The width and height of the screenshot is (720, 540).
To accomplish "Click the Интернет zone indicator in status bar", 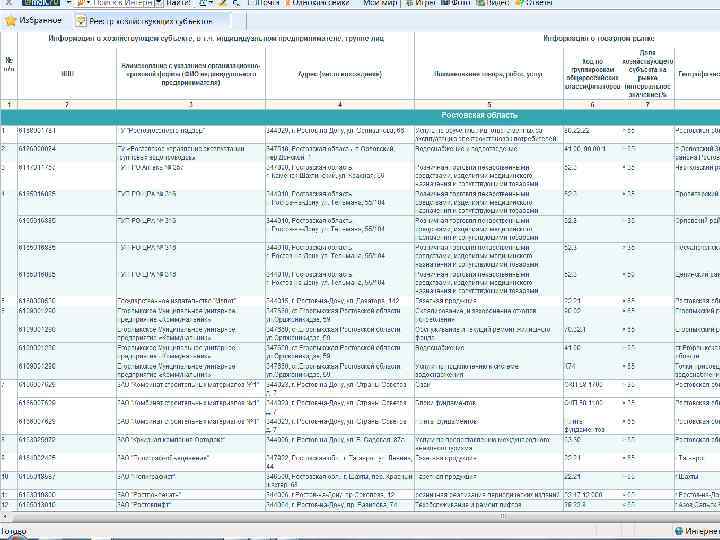I will pos(695,532).
